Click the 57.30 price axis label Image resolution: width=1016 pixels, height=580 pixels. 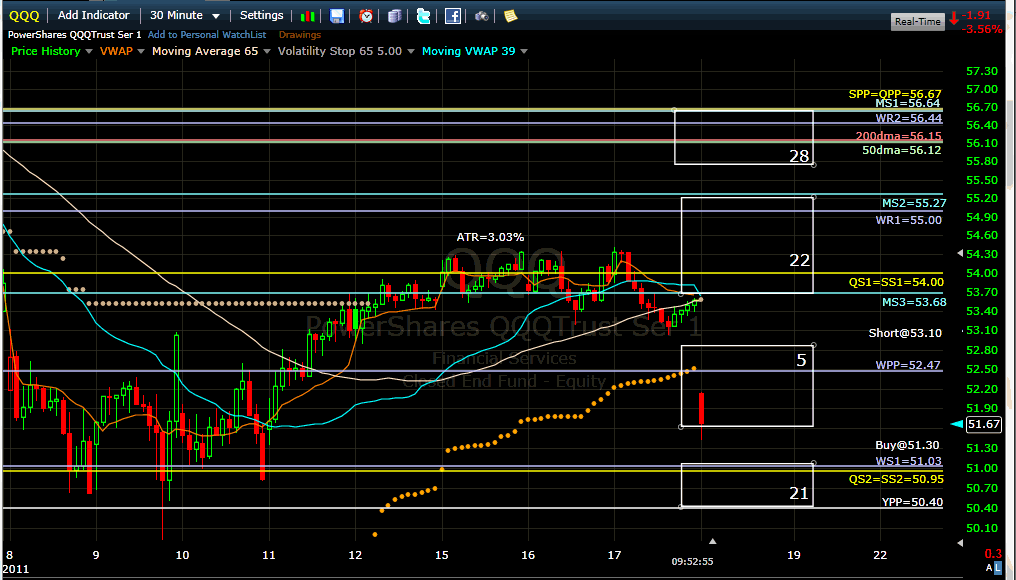click(x=982, y=71)
